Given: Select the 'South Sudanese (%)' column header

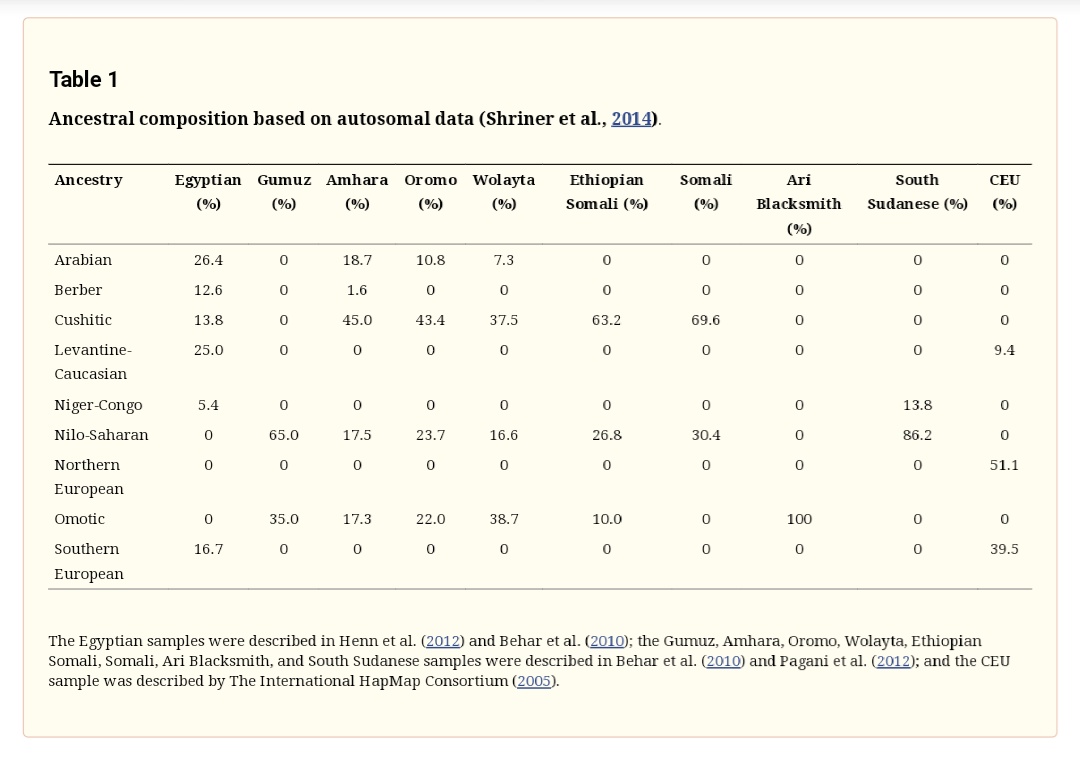Looking at the screenshot, I should click(x=917, y=191).
